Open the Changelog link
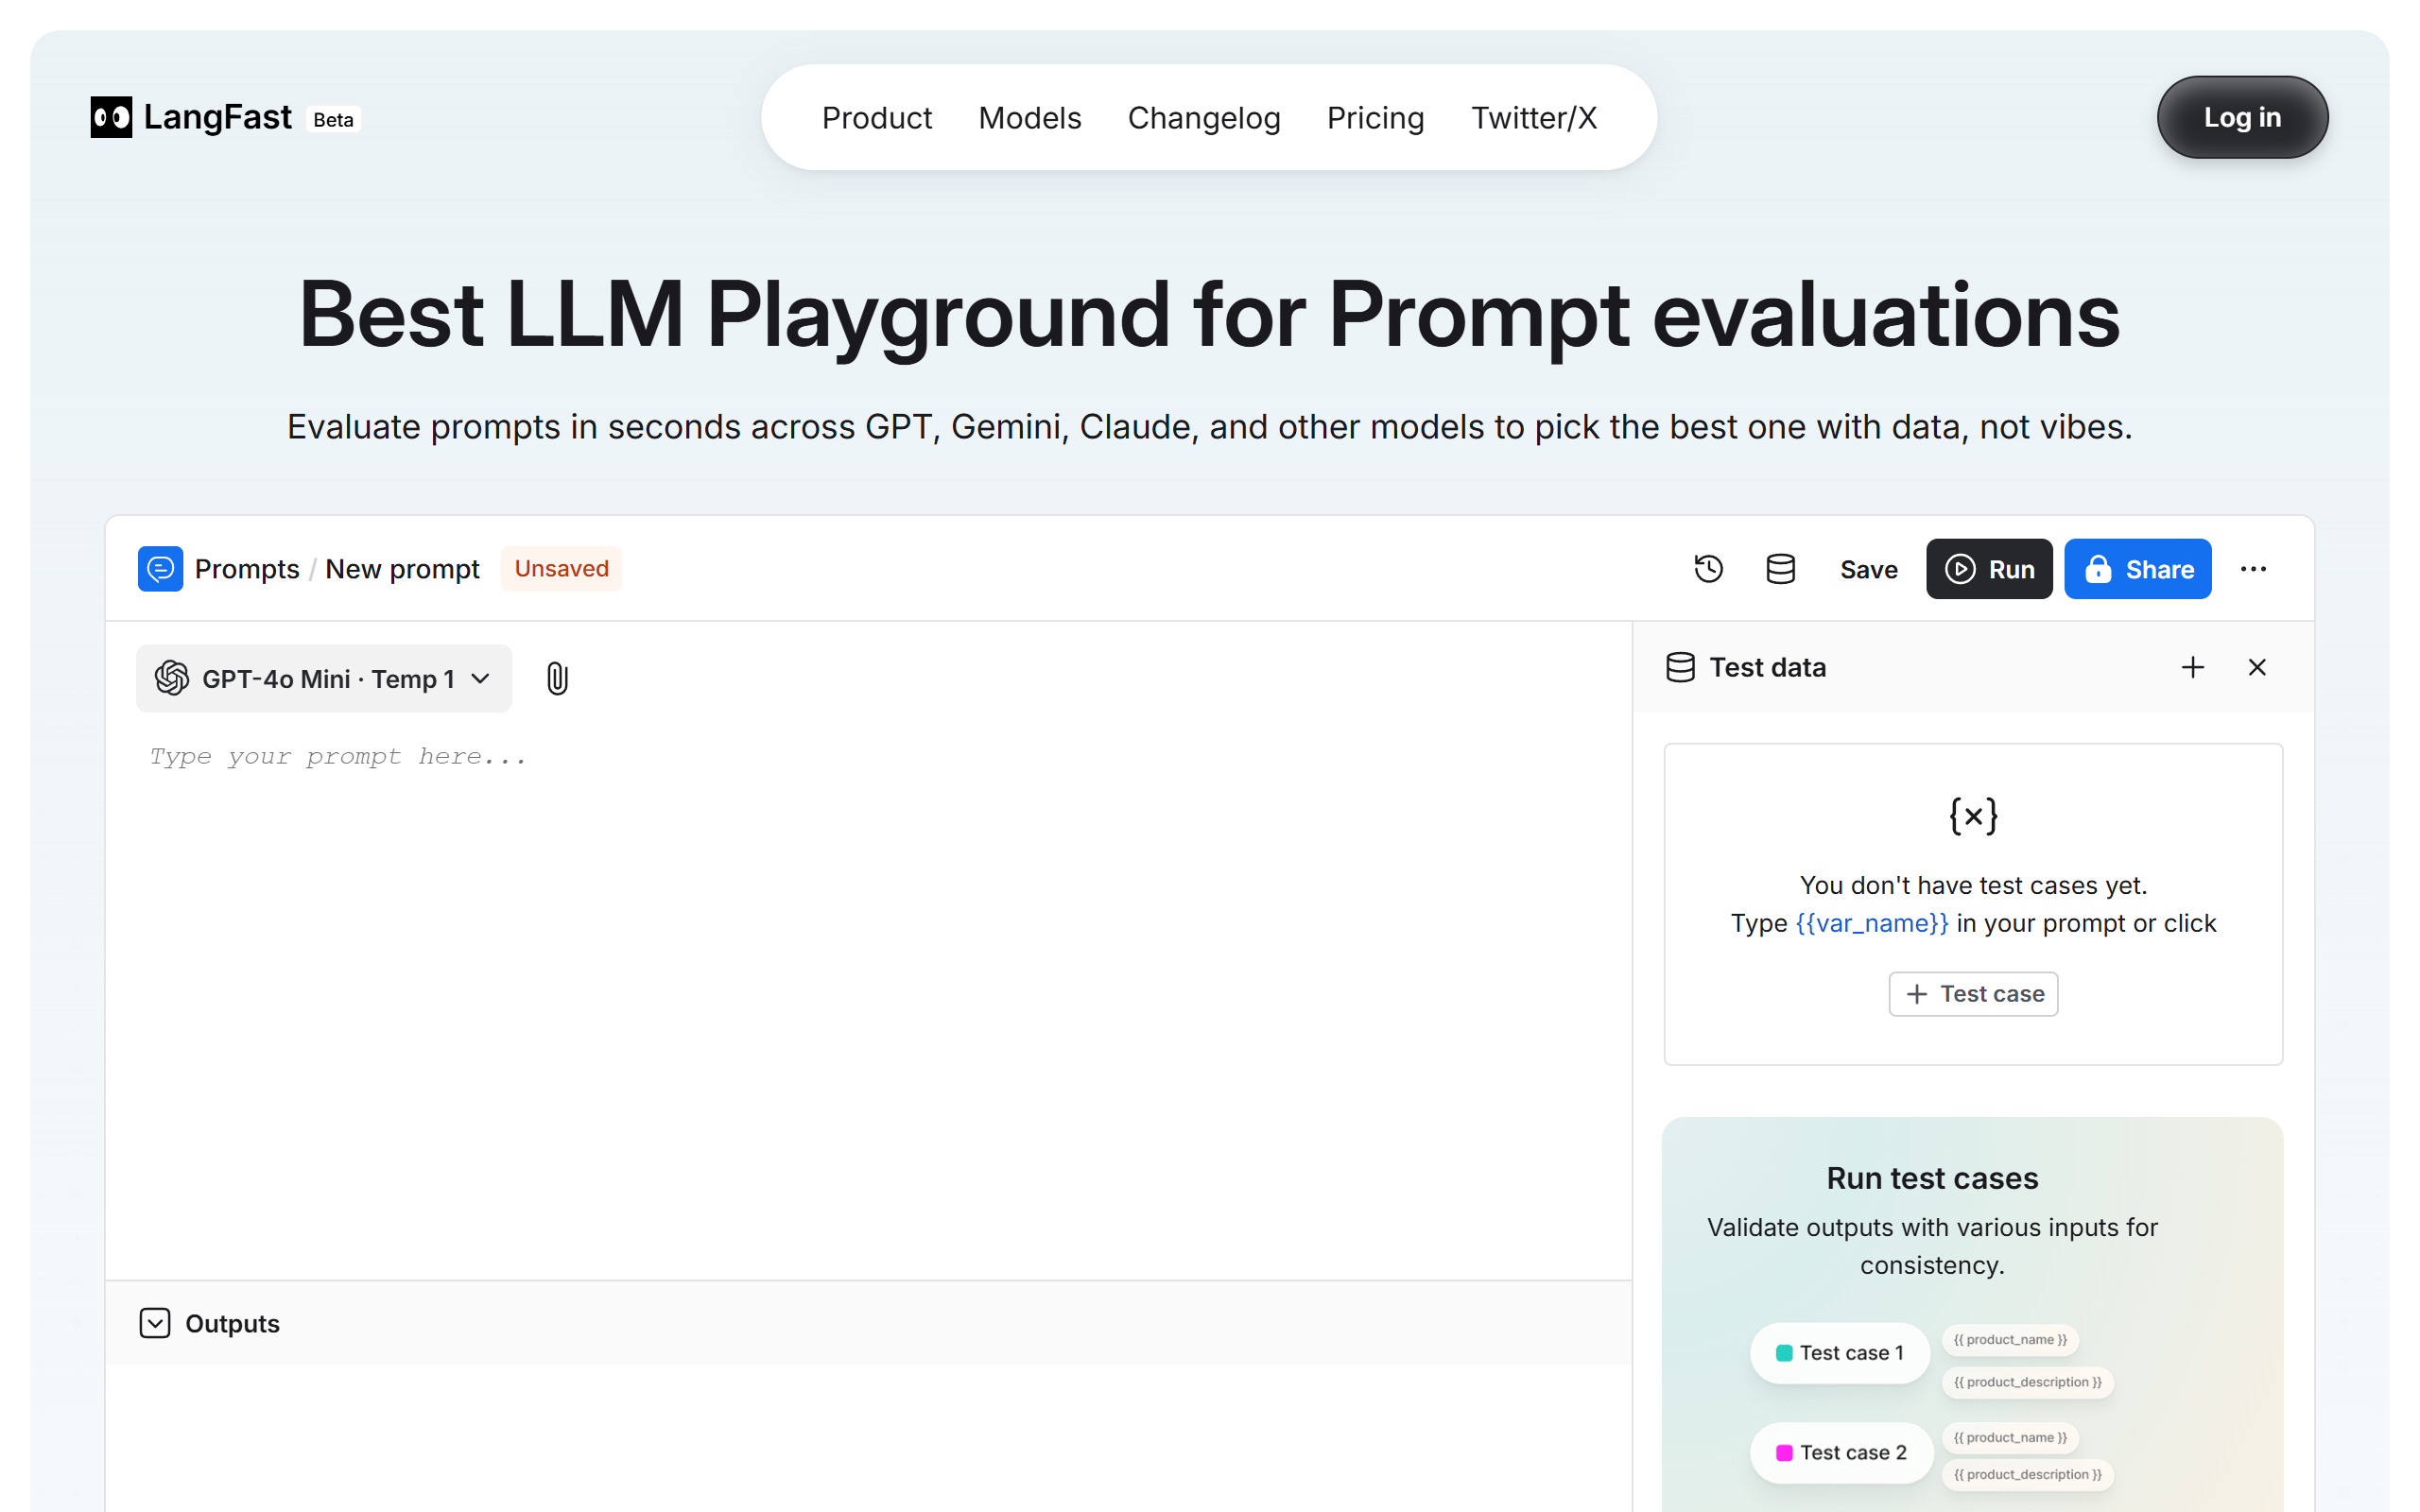The image size is (2420, 1512). click(1204, 118)
